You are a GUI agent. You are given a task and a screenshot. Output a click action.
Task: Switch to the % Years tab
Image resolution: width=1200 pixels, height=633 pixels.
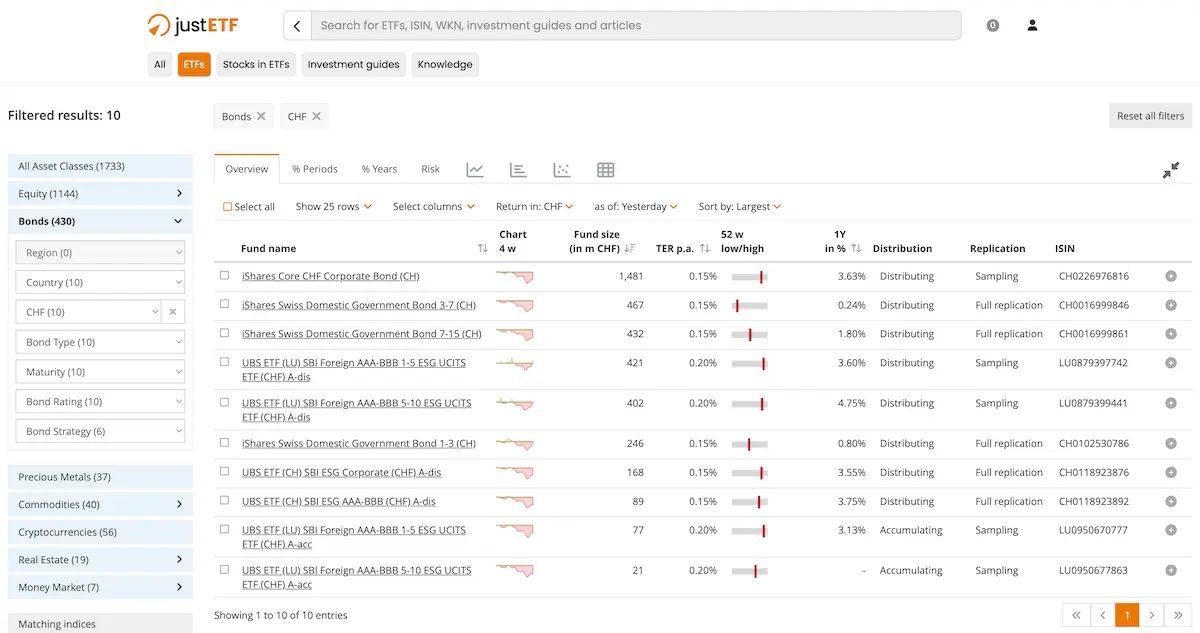click(x=379, y=169)
